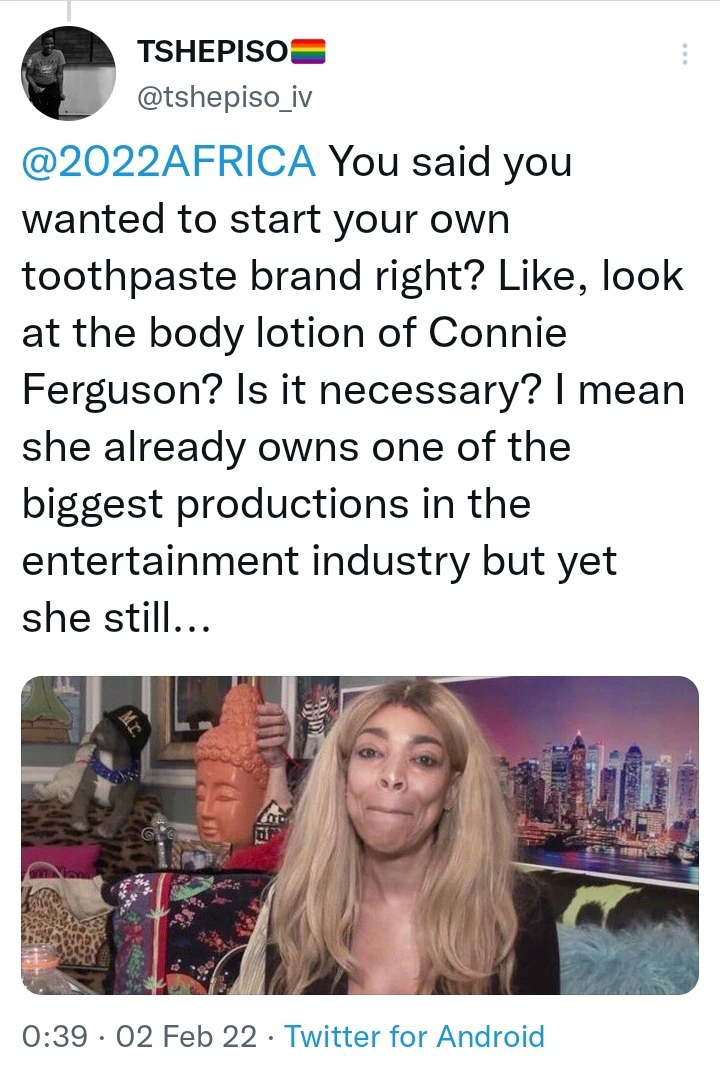
Task: Expand the truncated "she still..." text
Action: pos(116,618)
